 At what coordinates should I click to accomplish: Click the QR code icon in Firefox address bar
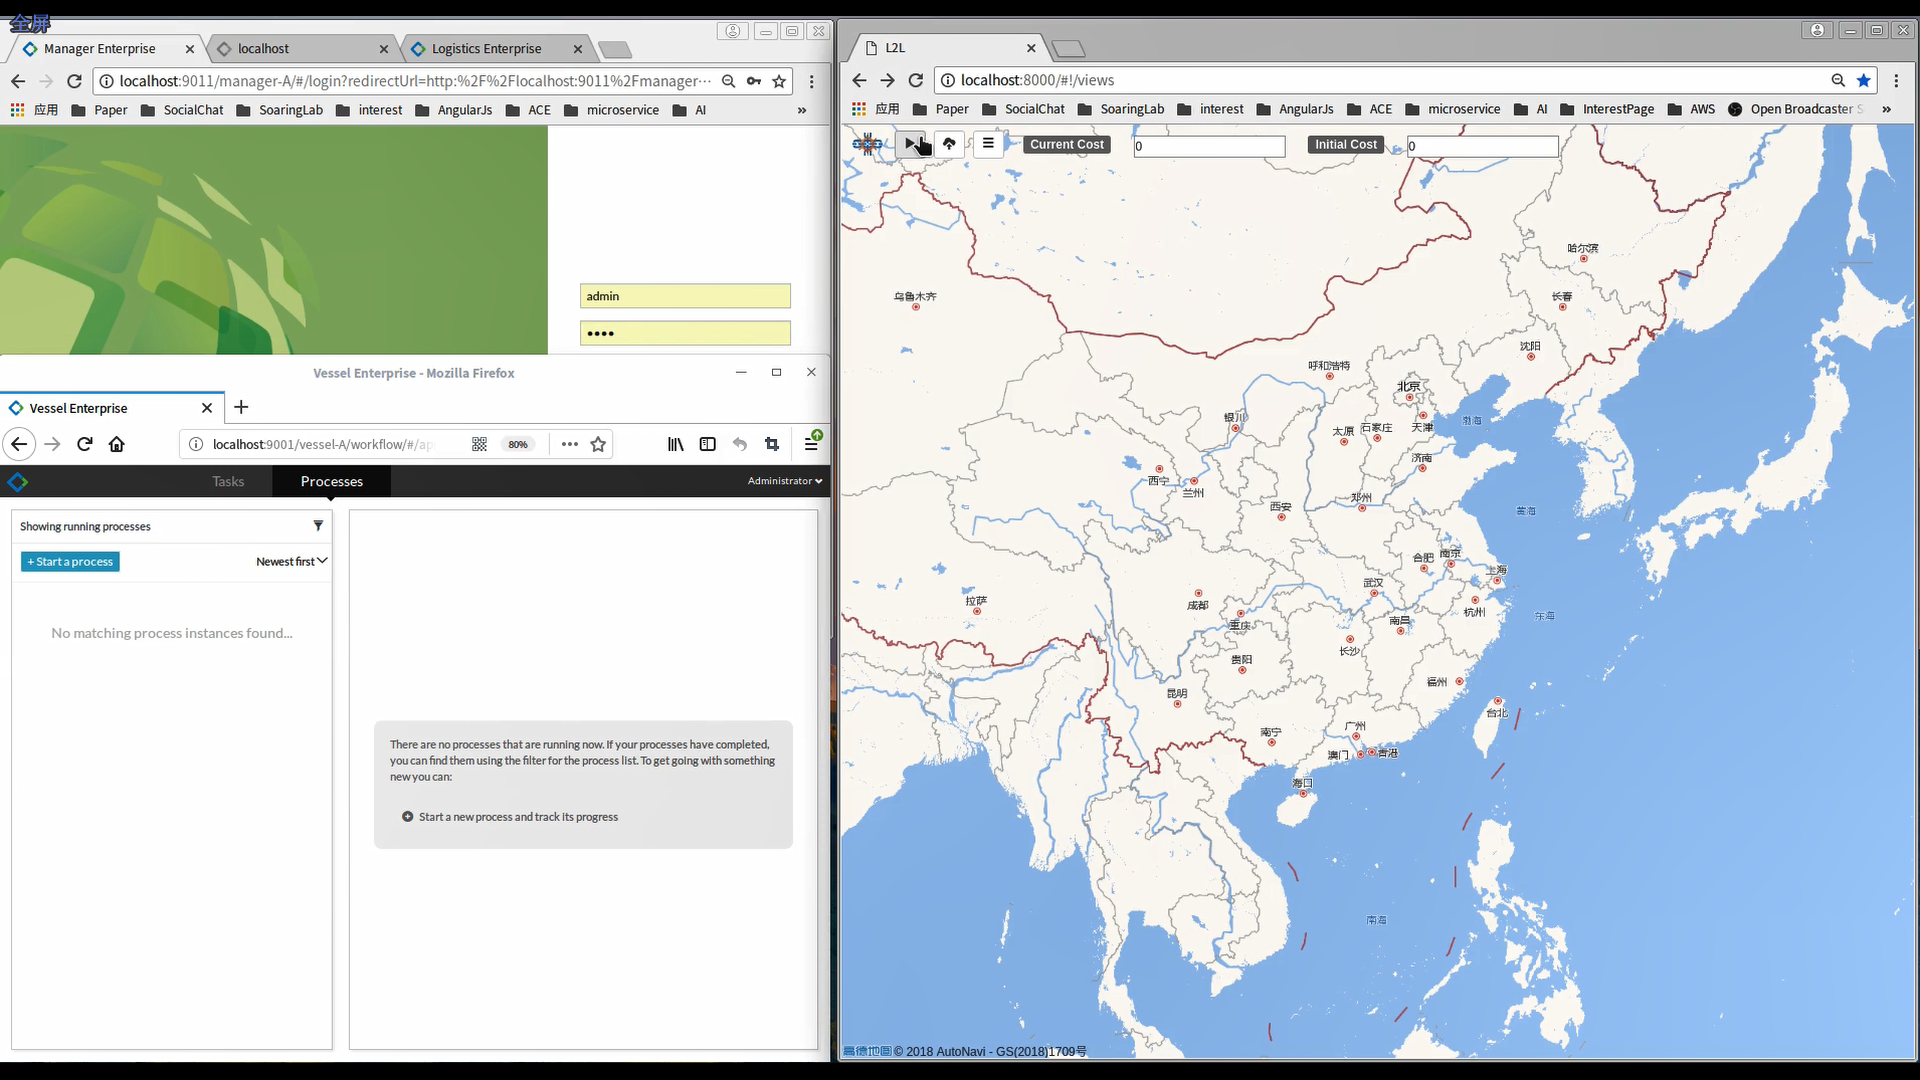point(479,444)
